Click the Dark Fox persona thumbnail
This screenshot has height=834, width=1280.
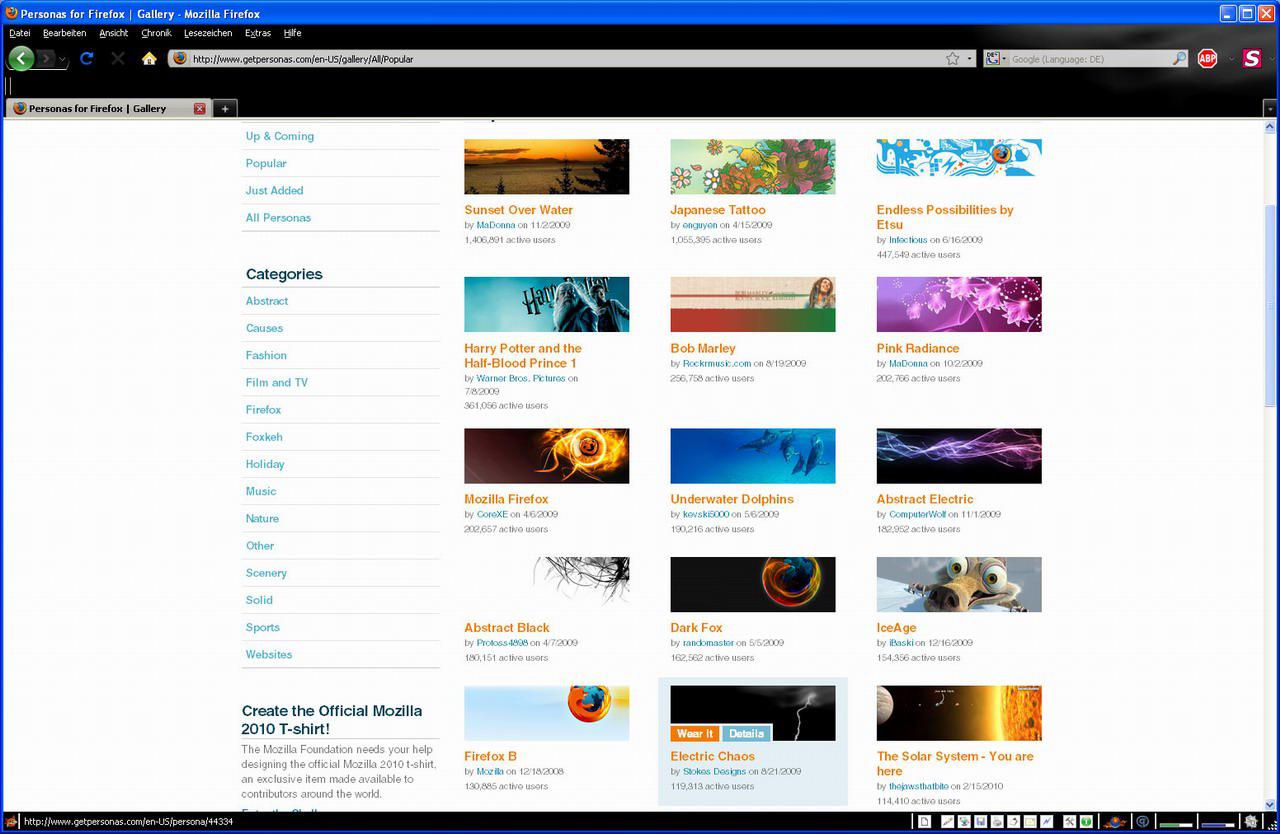click(x=753, y=584)
